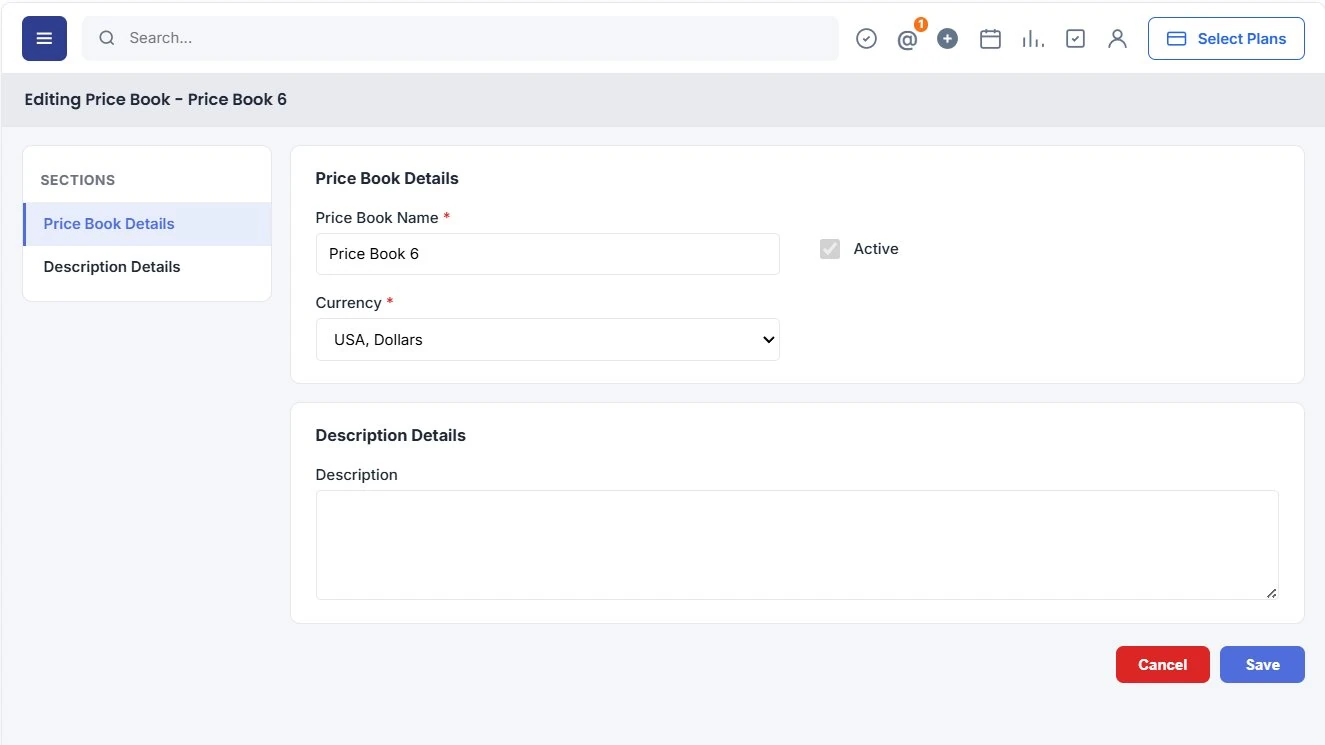Open the checklist square check icon
This screenshot has height=745, width=1325.
tap(1076, 39)
